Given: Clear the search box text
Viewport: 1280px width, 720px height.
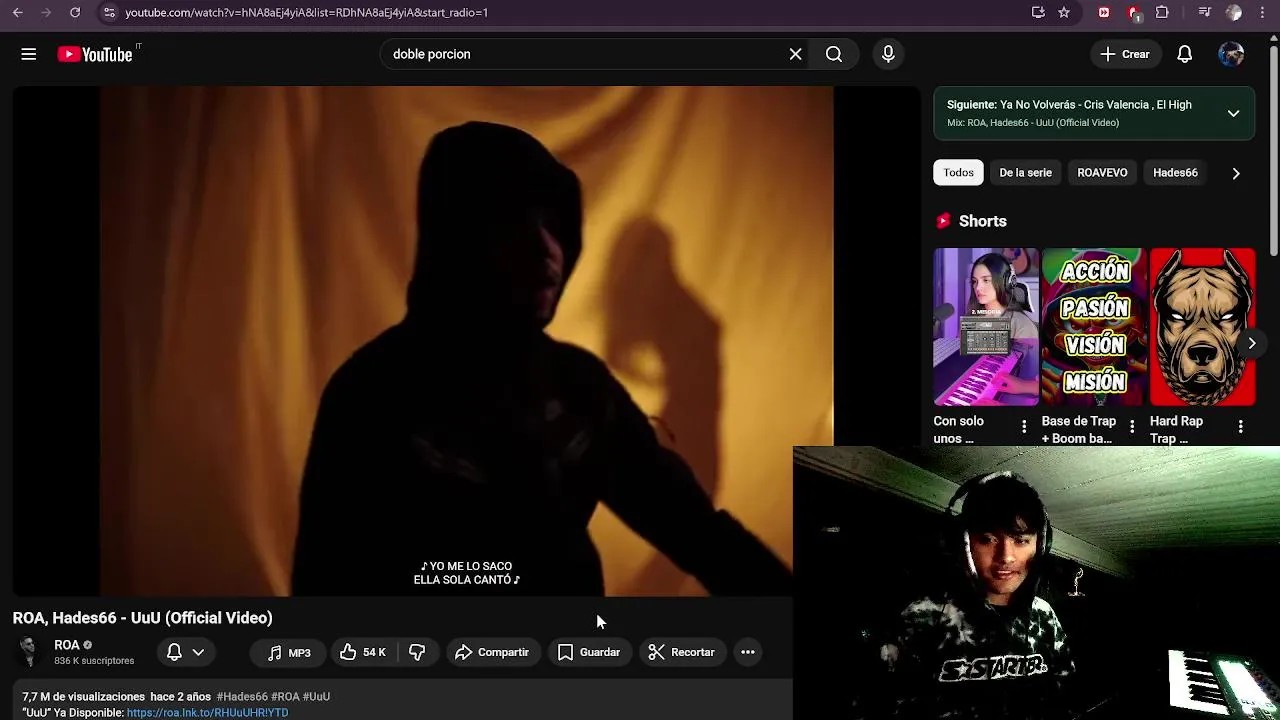Looking at the screenshot, I should [795, 54].
